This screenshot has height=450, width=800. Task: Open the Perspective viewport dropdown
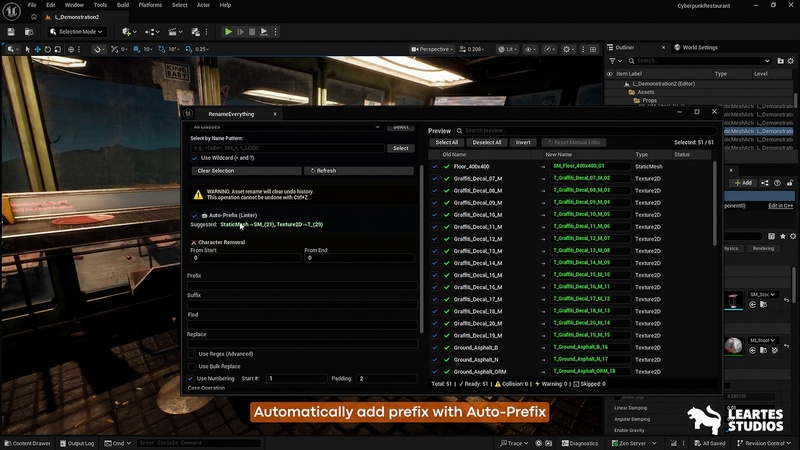433,49
